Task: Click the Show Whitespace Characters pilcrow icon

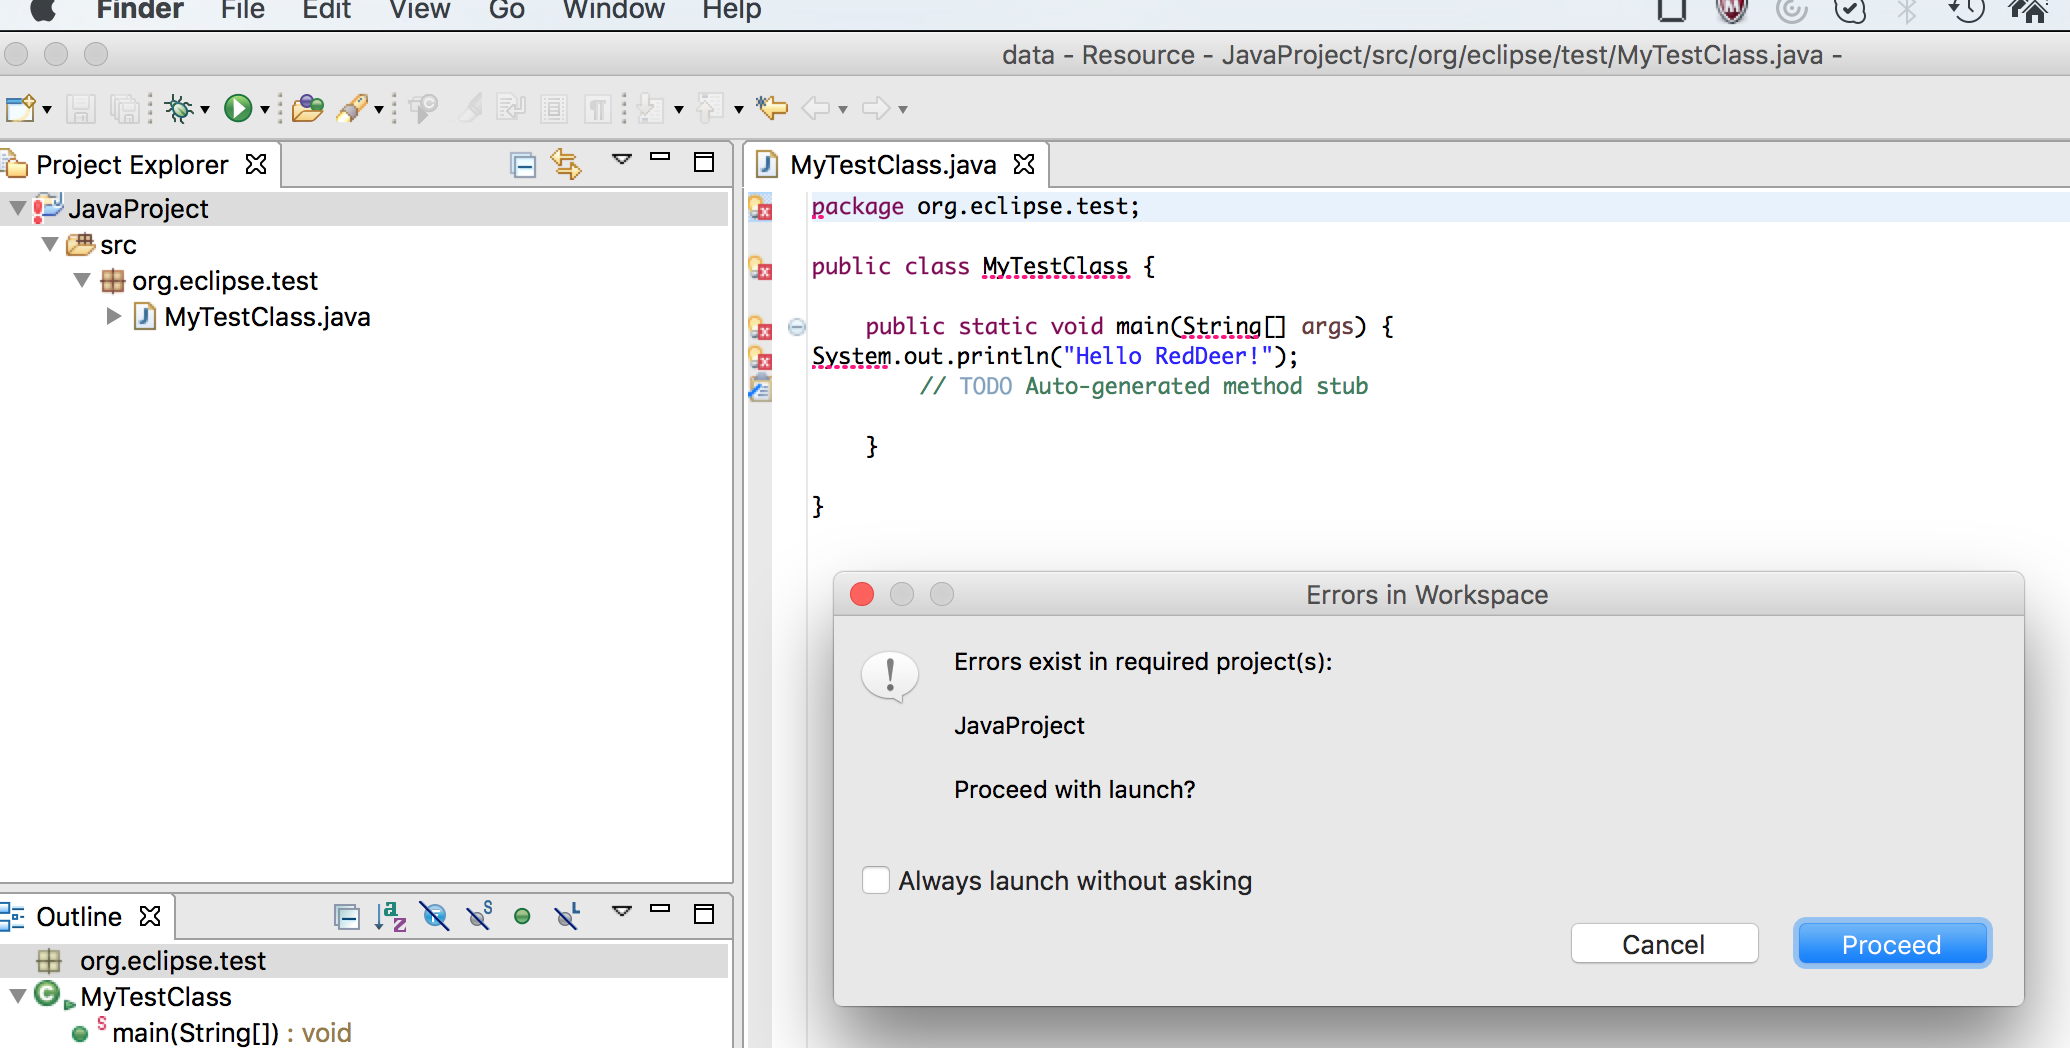Action: [598, 108]
